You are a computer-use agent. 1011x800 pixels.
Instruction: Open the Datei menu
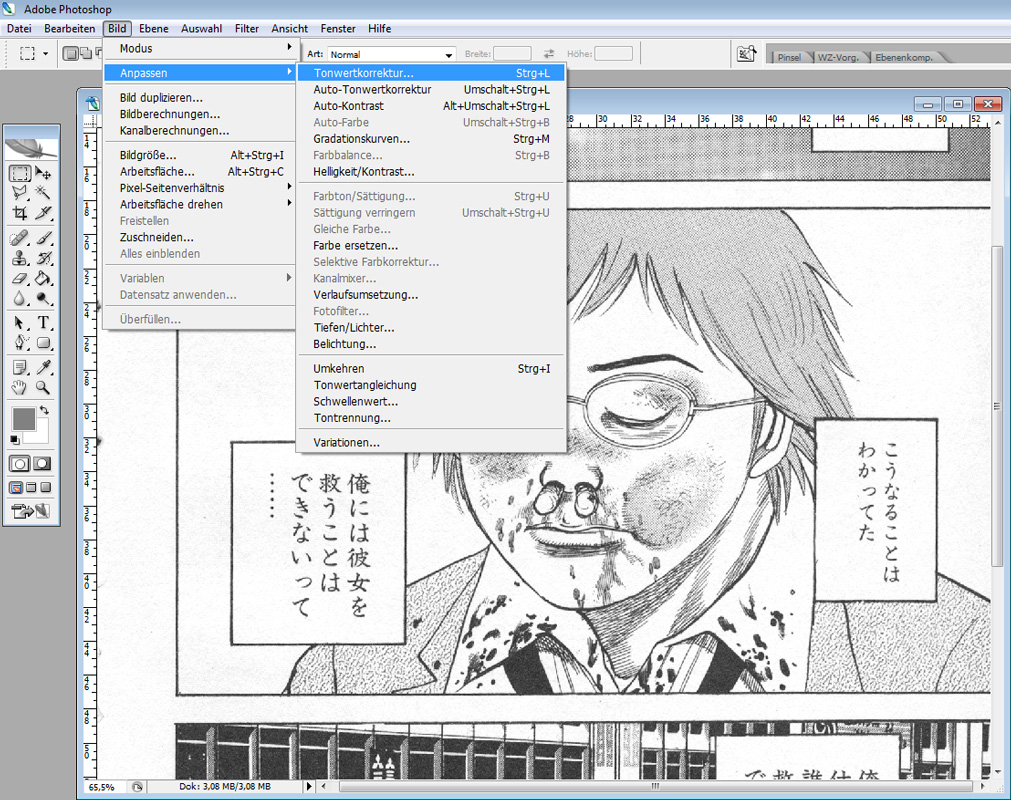[x=19, y=28]
